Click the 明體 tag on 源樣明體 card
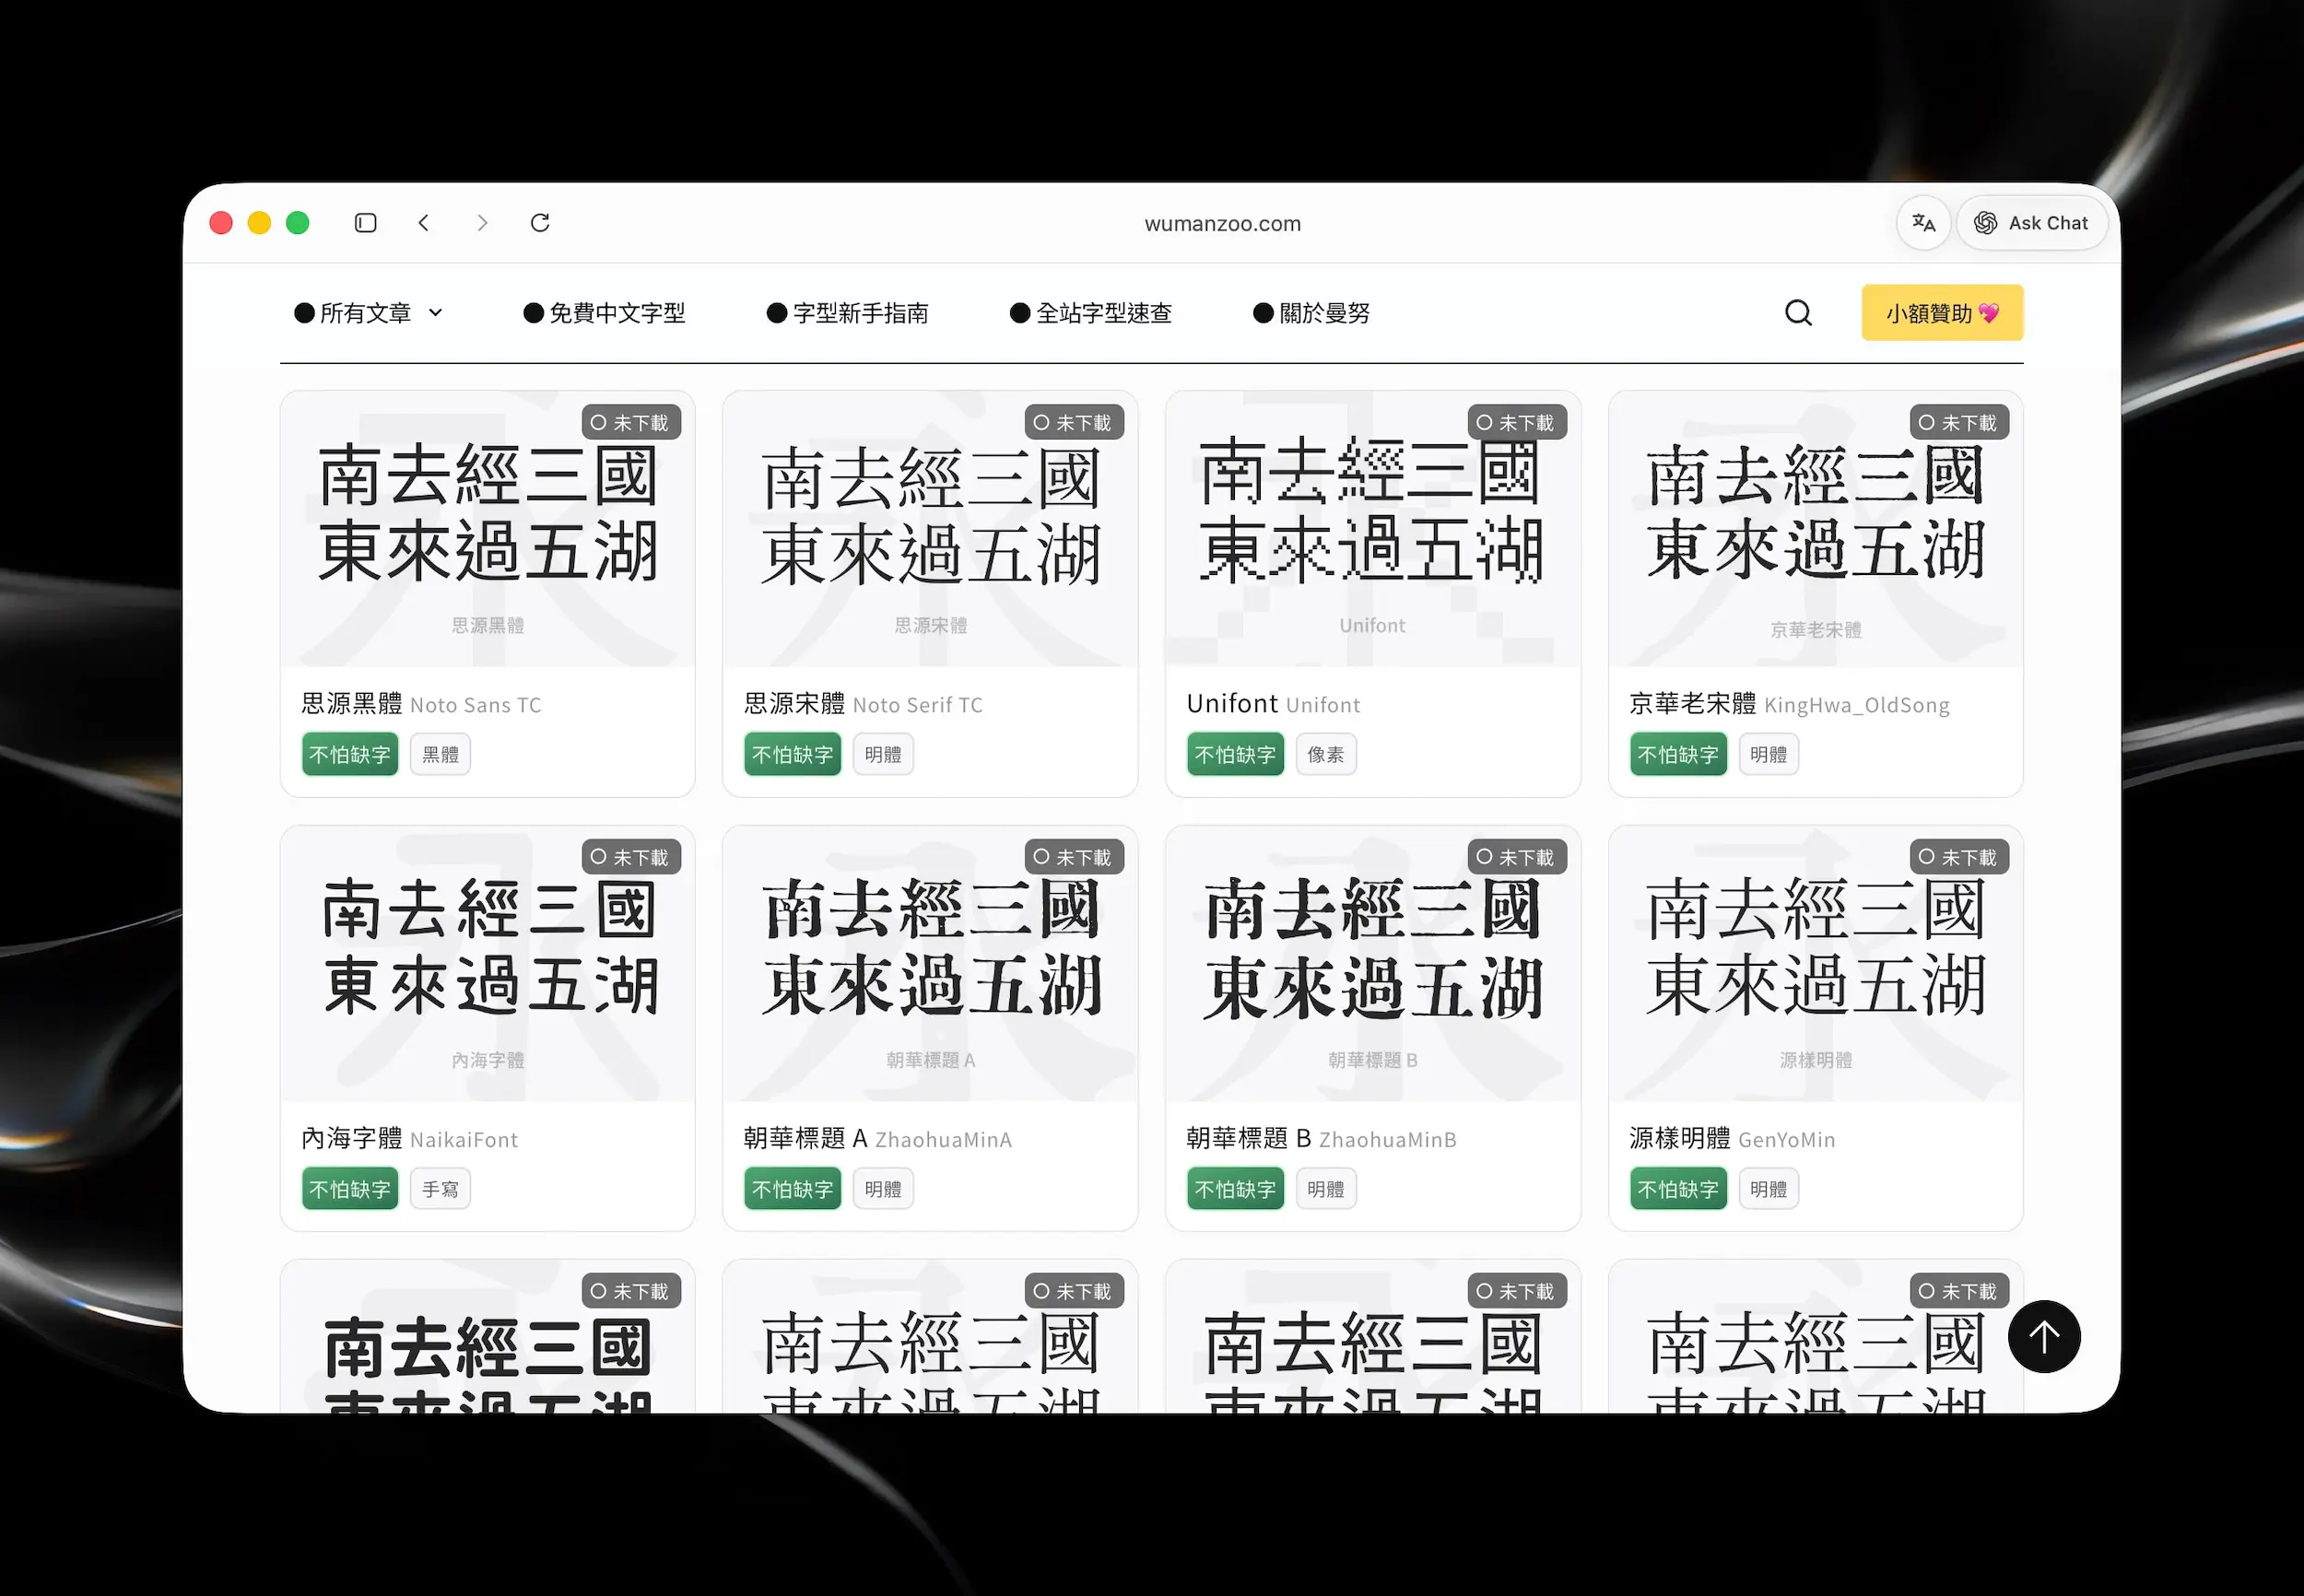The height and width of the screenshot is (1596, 2304). click(1768, 1189)
